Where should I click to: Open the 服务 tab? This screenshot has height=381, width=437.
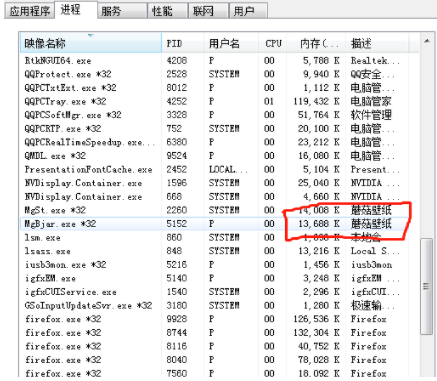coord(122,11)
